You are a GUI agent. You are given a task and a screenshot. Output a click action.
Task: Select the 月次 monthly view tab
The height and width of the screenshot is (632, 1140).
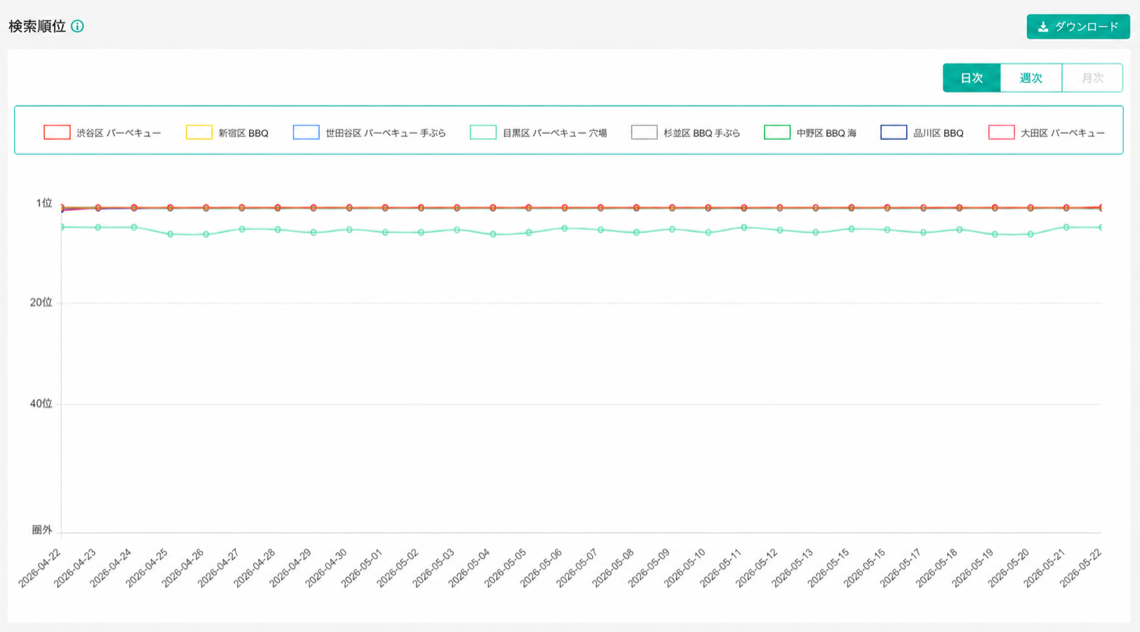click(1092, 78)
